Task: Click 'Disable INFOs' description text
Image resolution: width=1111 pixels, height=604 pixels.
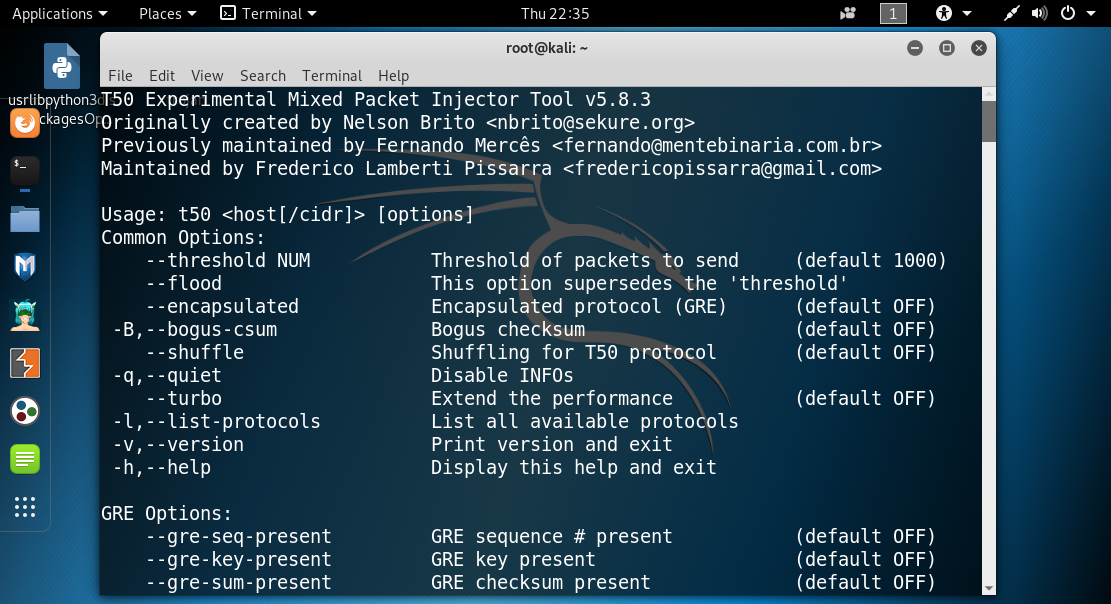Action: [x=502, y=376]
